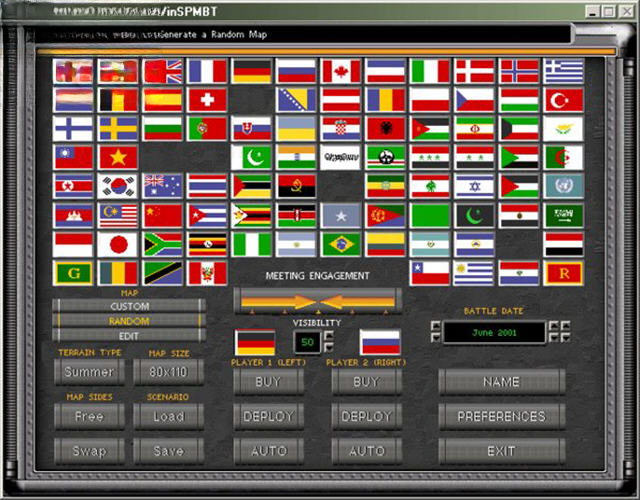Select the France flag in nations grid

point(207,71)
